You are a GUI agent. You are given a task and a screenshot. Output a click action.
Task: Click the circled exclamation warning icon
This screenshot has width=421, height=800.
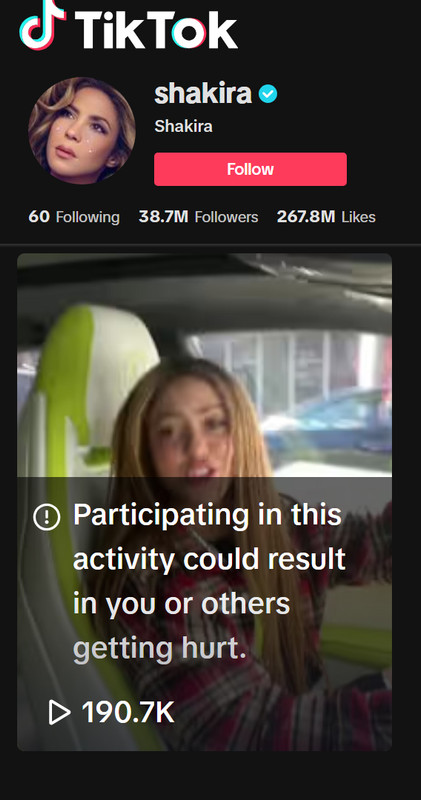[x=46, y=517]
